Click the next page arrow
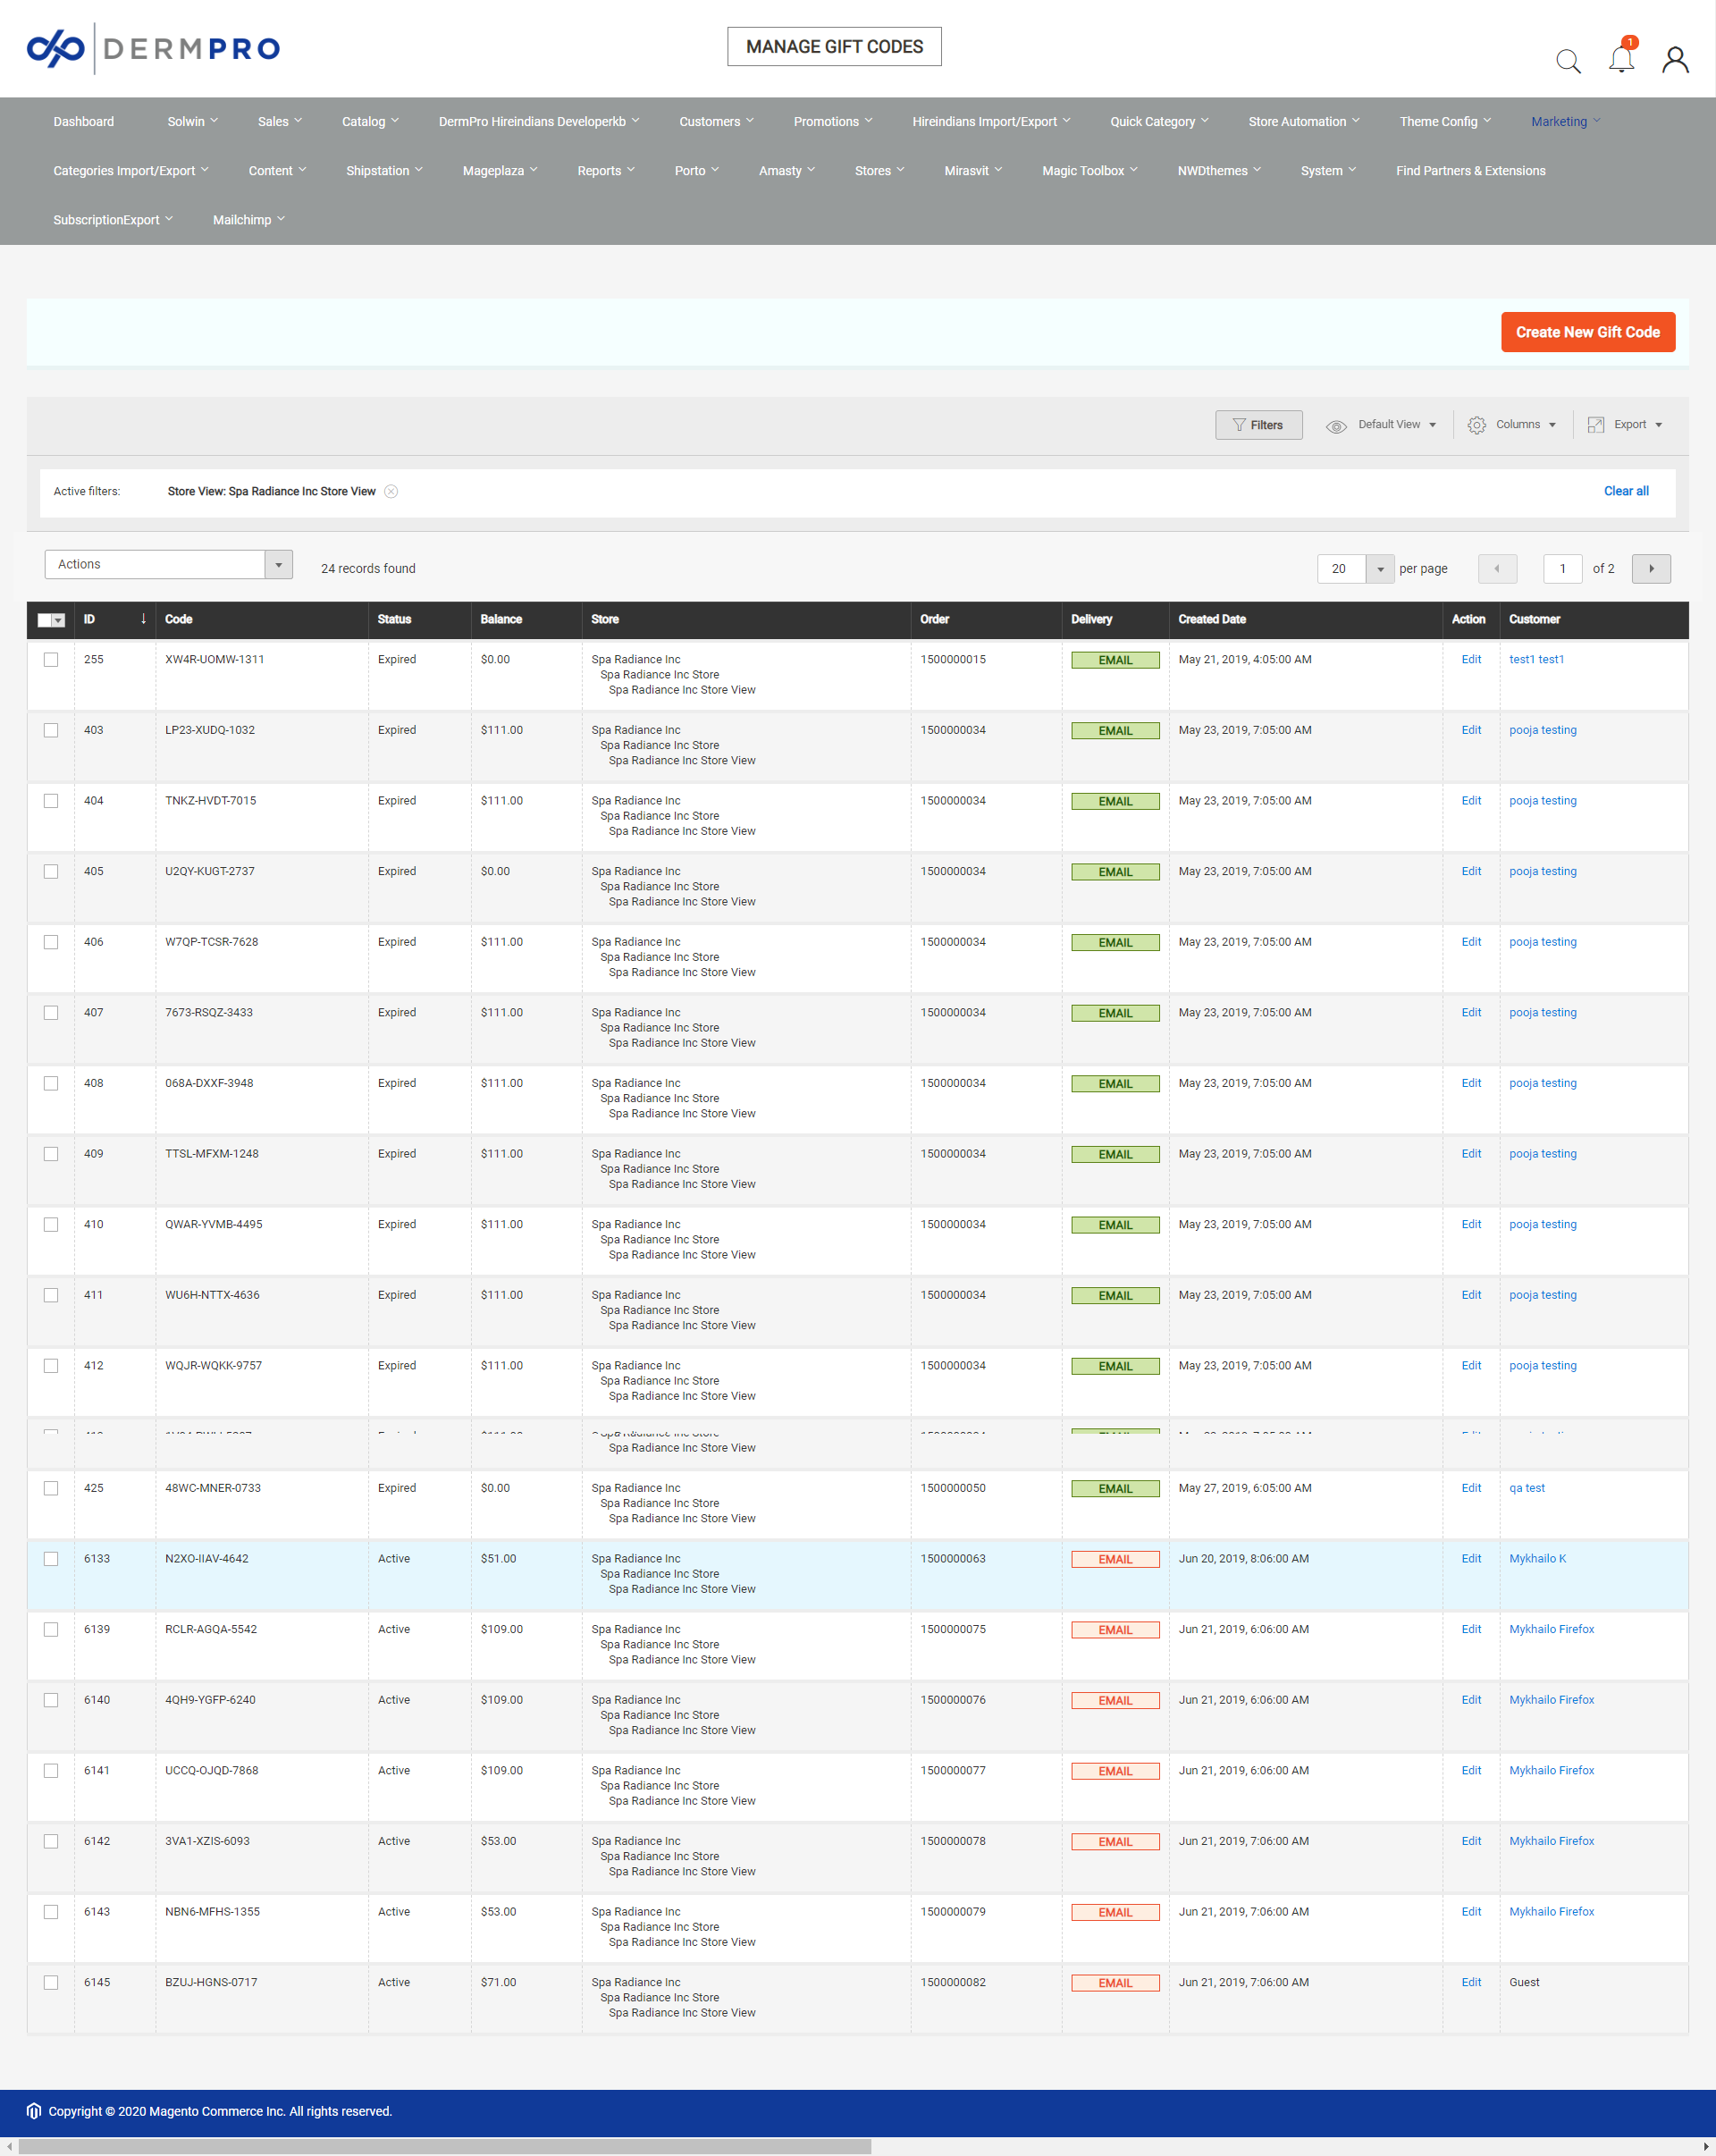This screenshot has width=1716, height=2156. coord(1651,568)
